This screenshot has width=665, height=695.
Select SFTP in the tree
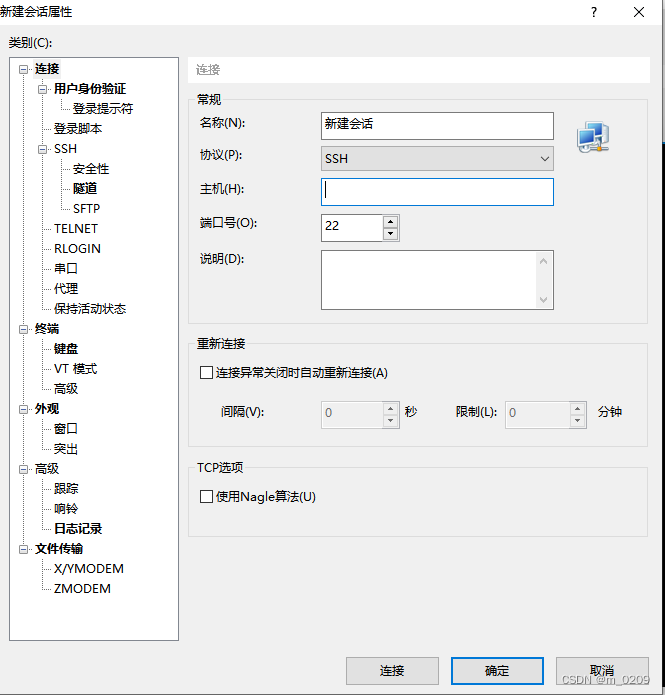pyautogui.click(x=86, y=208)
